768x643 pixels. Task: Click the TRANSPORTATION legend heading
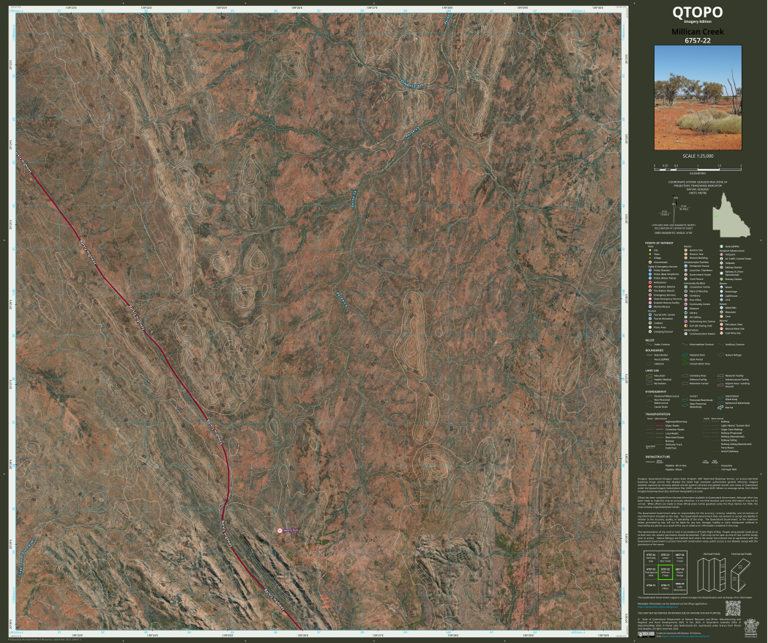[657, 414]
